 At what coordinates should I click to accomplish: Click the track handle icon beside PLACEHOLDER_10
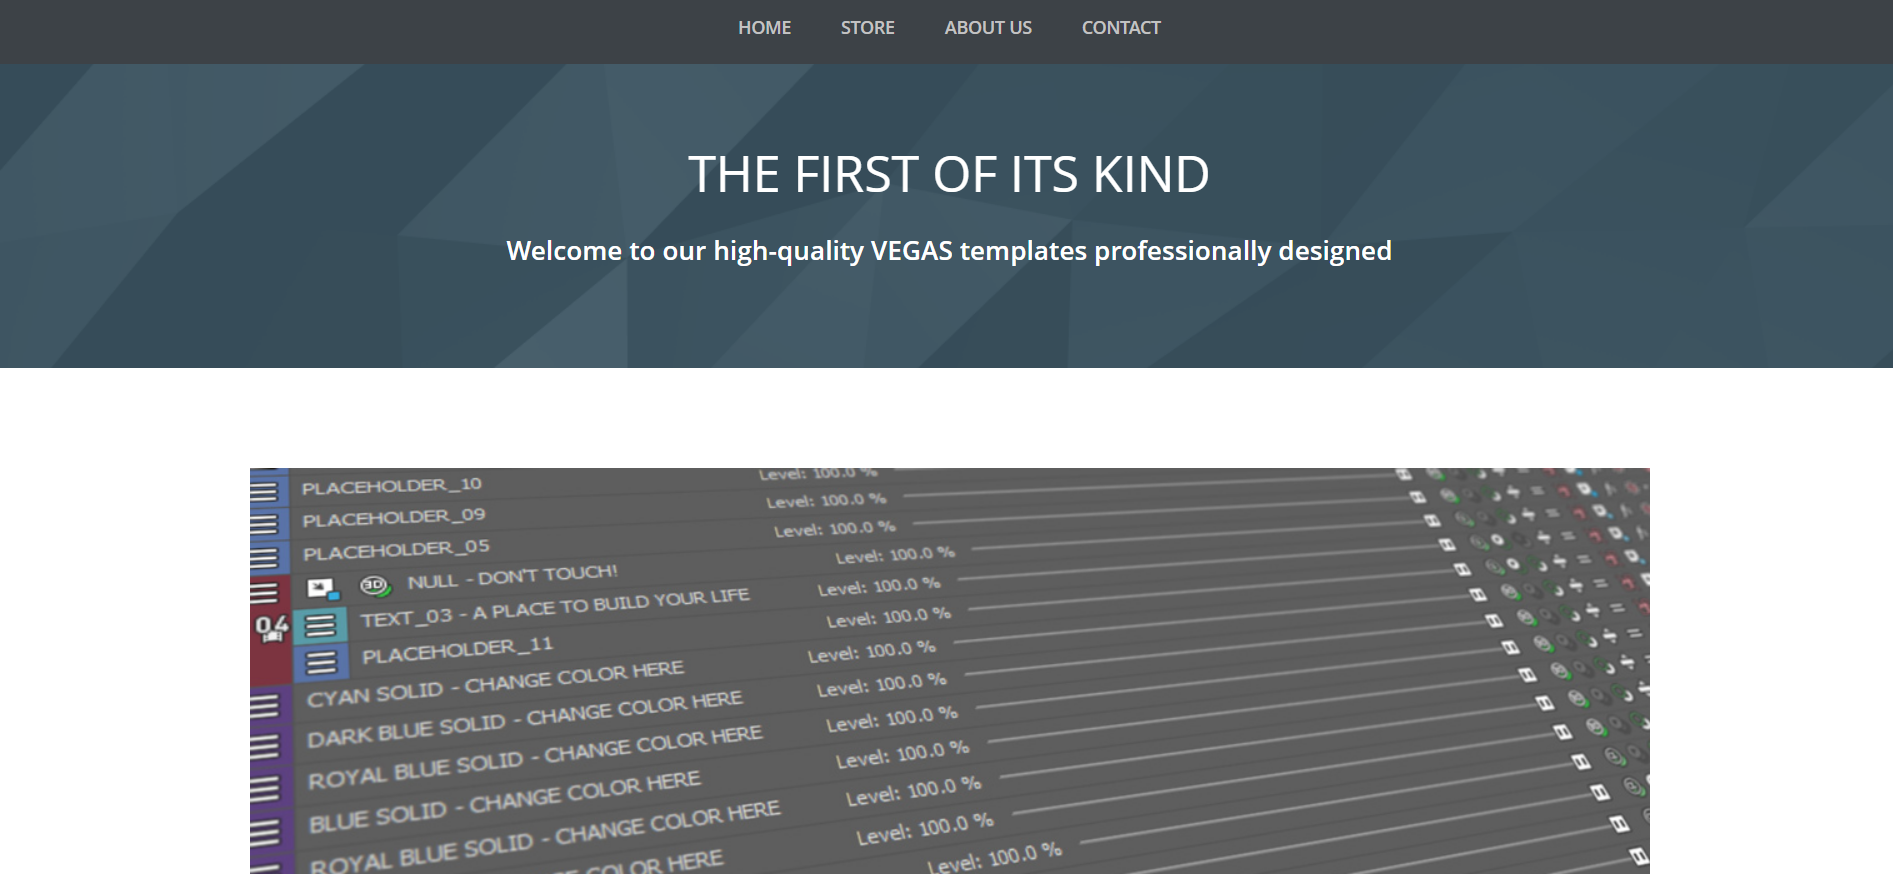[x=264, y=492]
